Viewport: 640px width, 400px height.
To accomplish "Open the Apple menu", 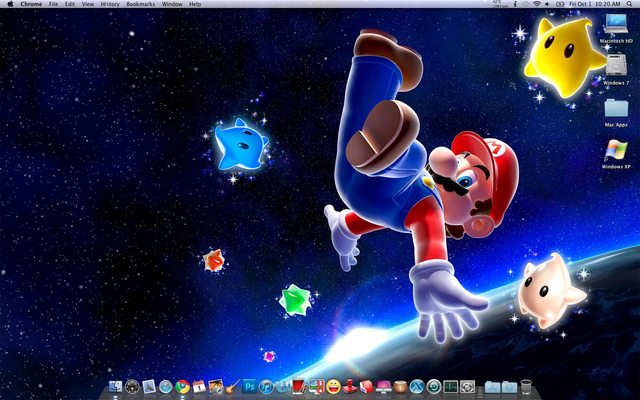I will (x=10, y=4).
